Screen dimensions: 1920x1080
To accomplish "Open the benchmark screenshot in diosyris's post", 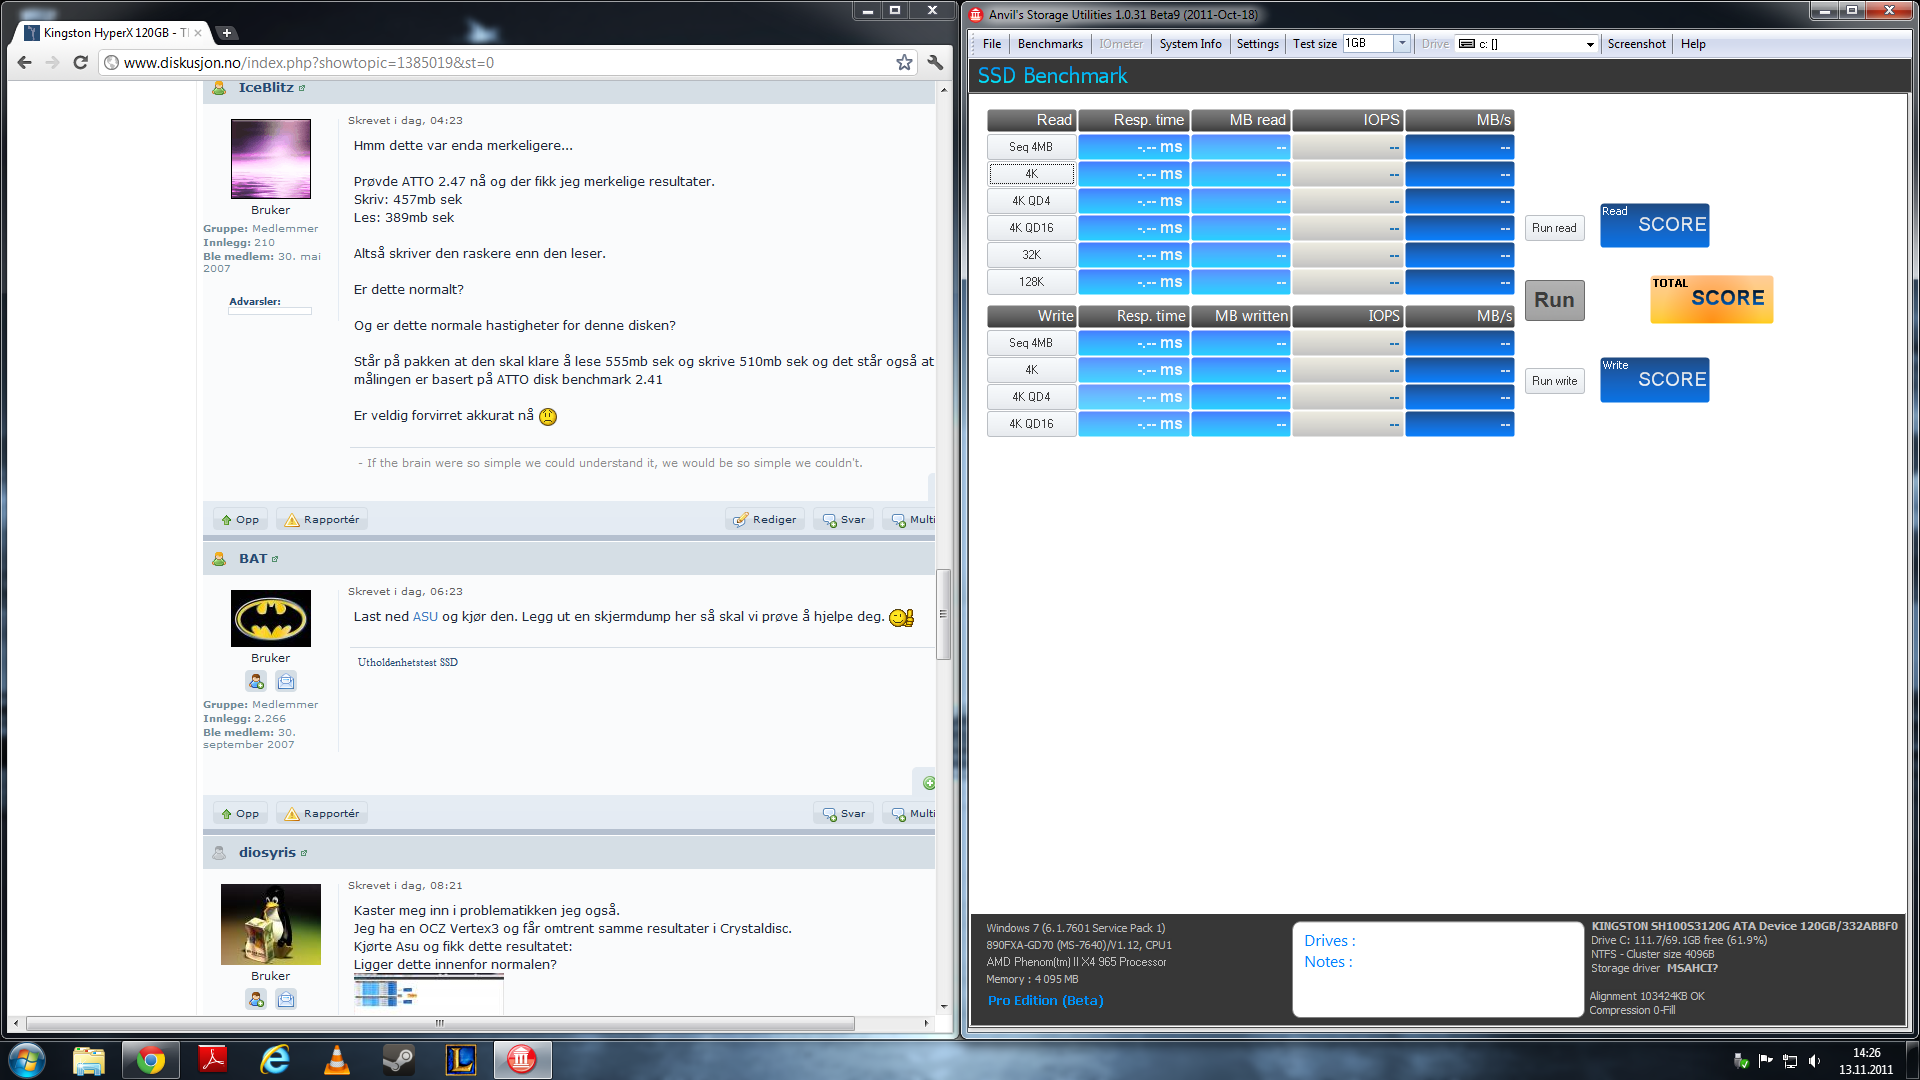I will pos(428,993).
